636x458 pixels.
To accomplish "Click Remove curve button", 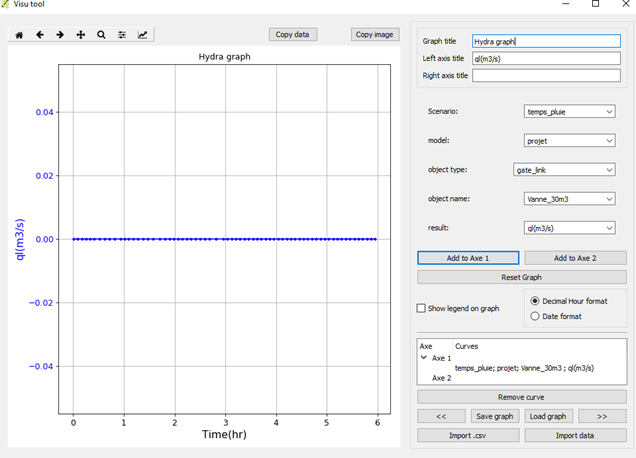I will click(x=522, y=397).
